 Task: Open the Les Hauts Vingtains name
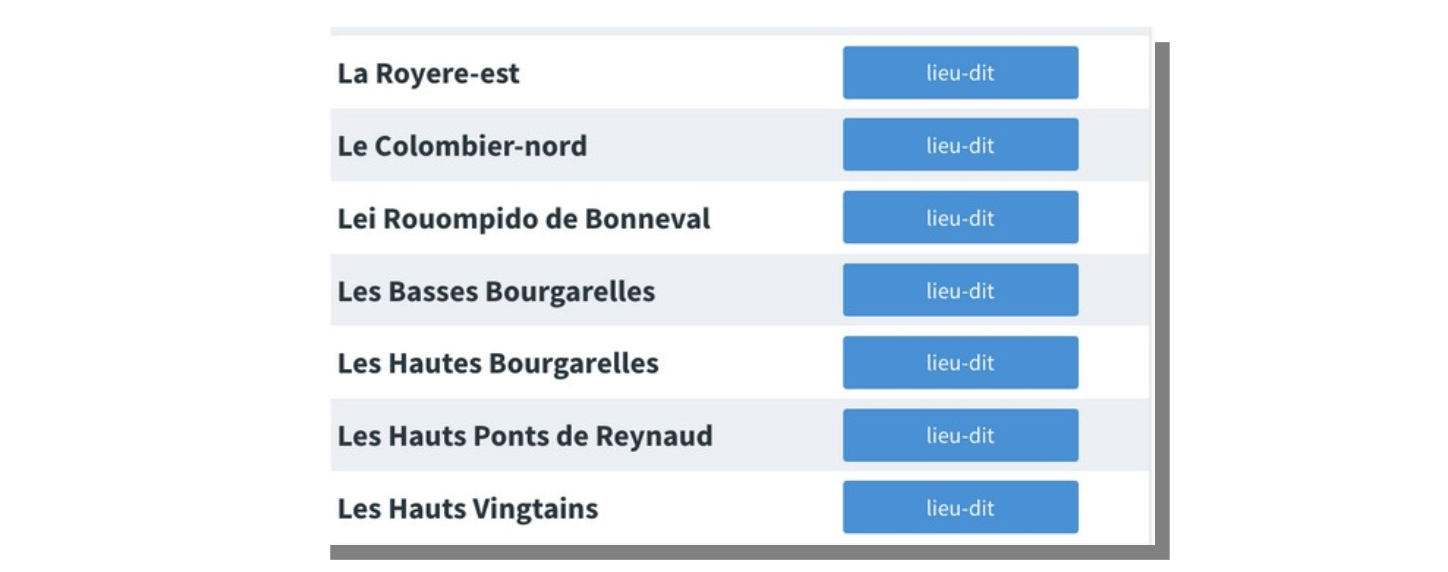tap(467, 509)
